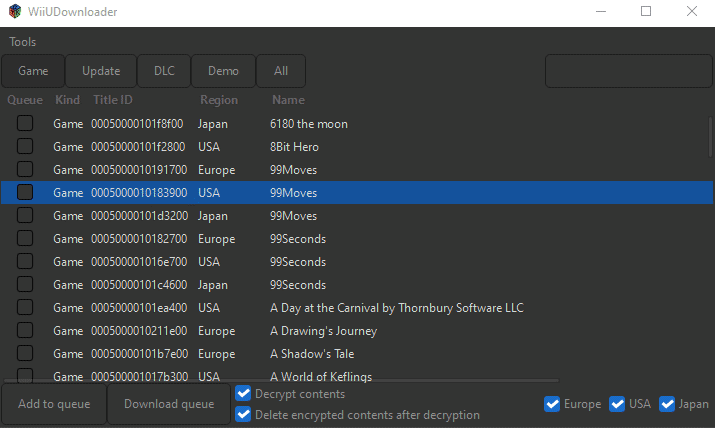This screenshot has width=715, height=428.
Task: Switch to the DLC filter tab
Action: click(x=164, y=71)
